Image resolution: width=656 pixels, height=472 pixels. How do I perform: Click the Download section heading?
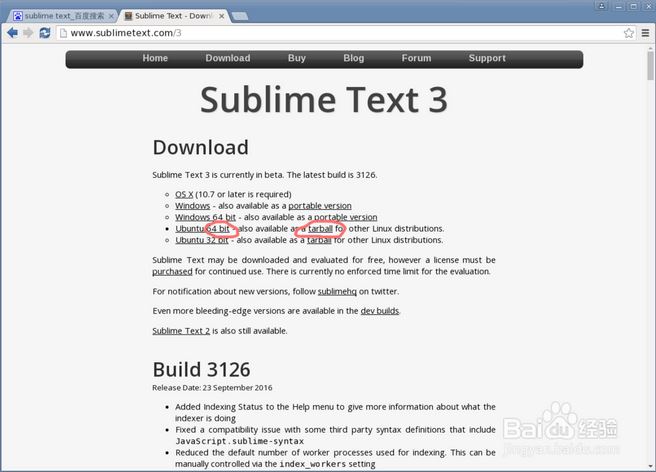point(200,147)
